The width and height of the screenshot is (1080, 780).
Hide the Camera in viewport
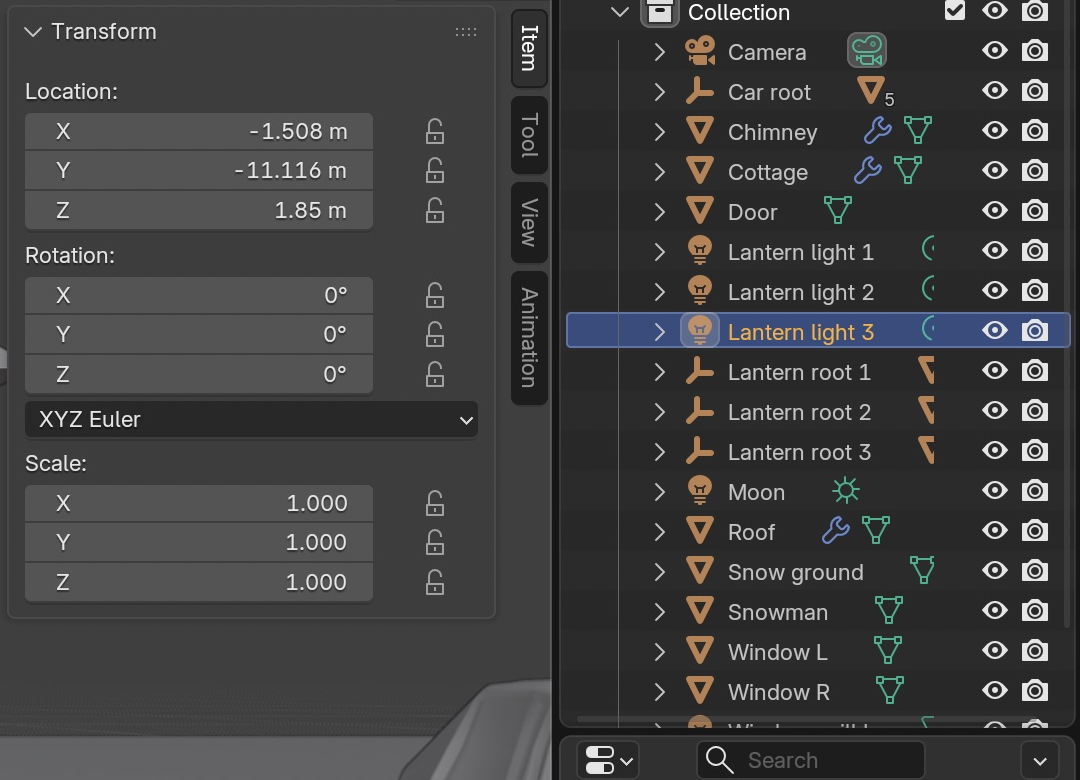point(995,50)
